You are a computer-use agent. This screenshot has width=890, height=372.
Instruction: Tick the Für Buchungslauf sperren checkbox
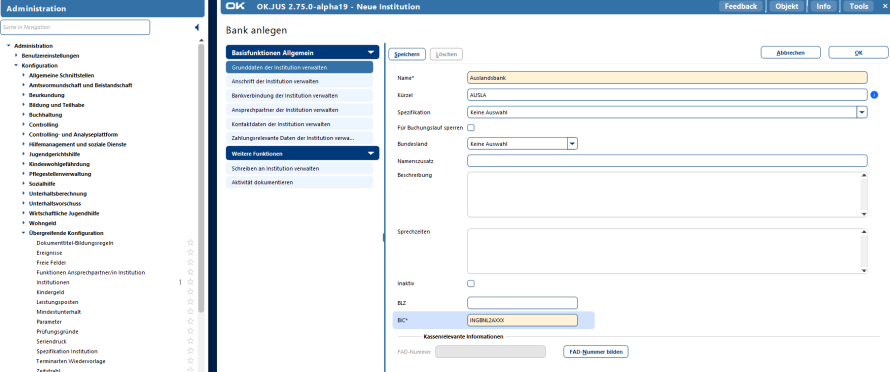471,128
